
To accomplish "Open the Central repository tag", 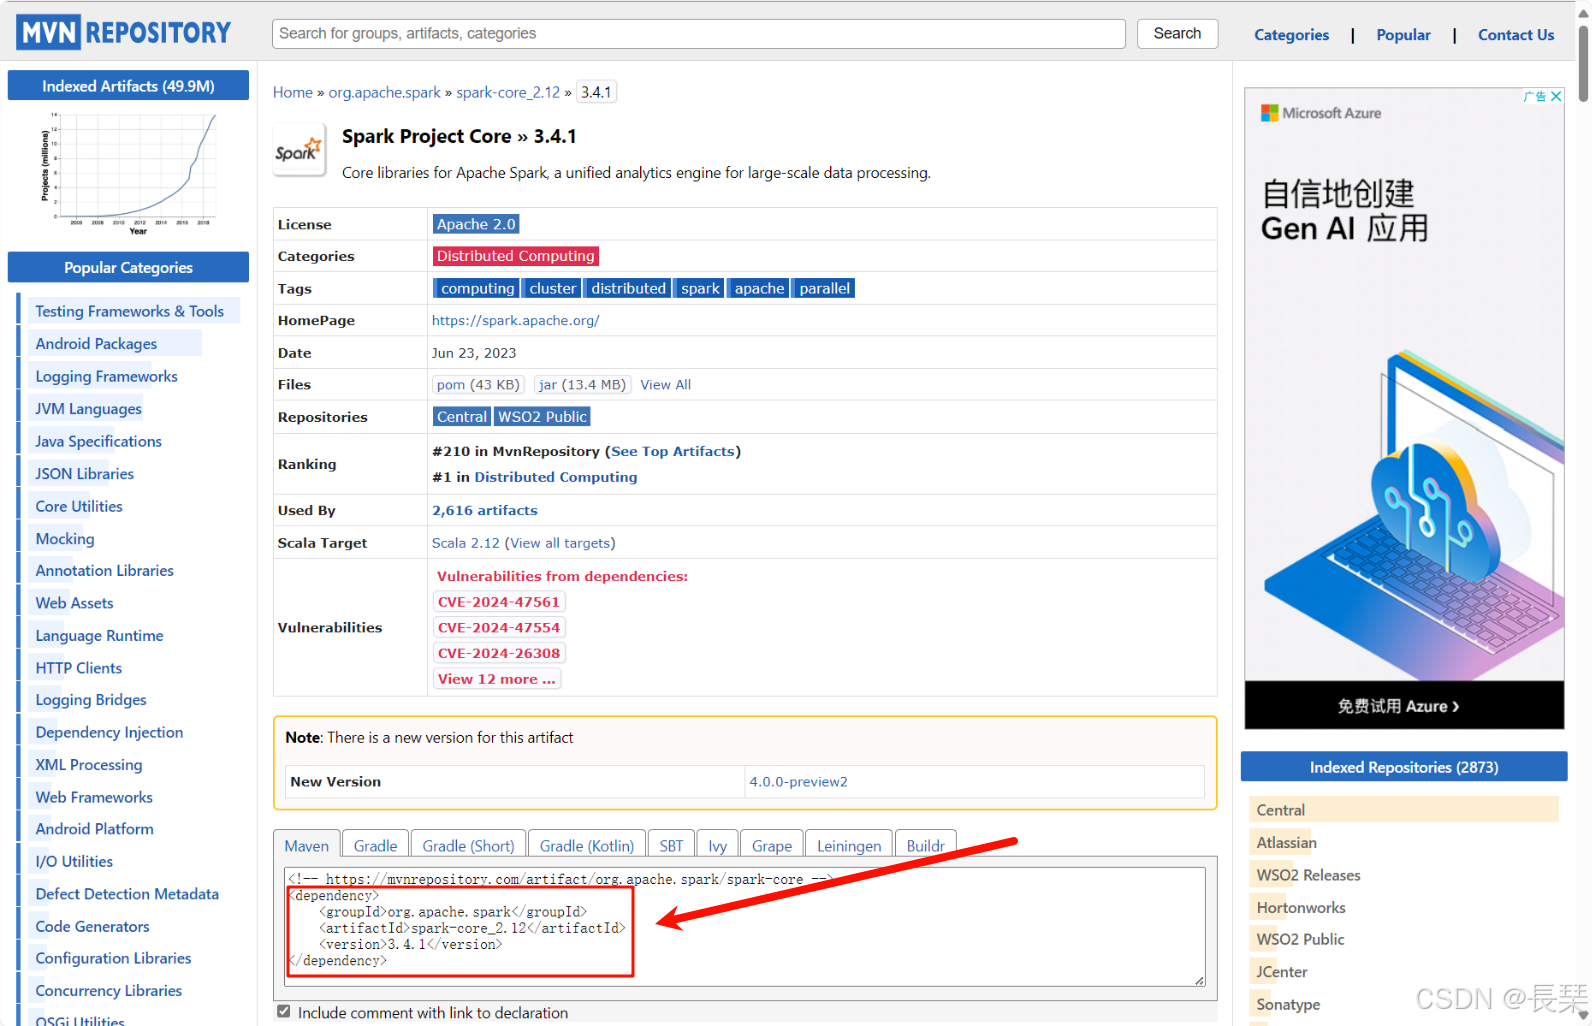I will (x=461, y=416).
